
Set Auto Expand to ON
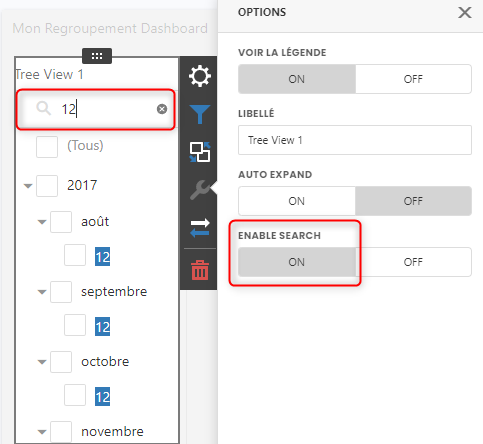pos(297,201)
